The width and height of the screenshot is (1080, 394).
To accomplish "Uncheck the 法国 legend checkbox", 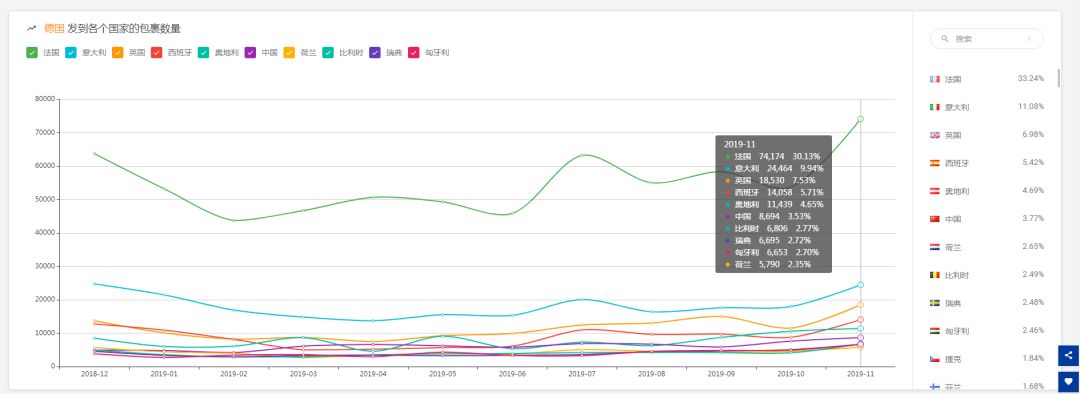I will click(x=32, y=52).
